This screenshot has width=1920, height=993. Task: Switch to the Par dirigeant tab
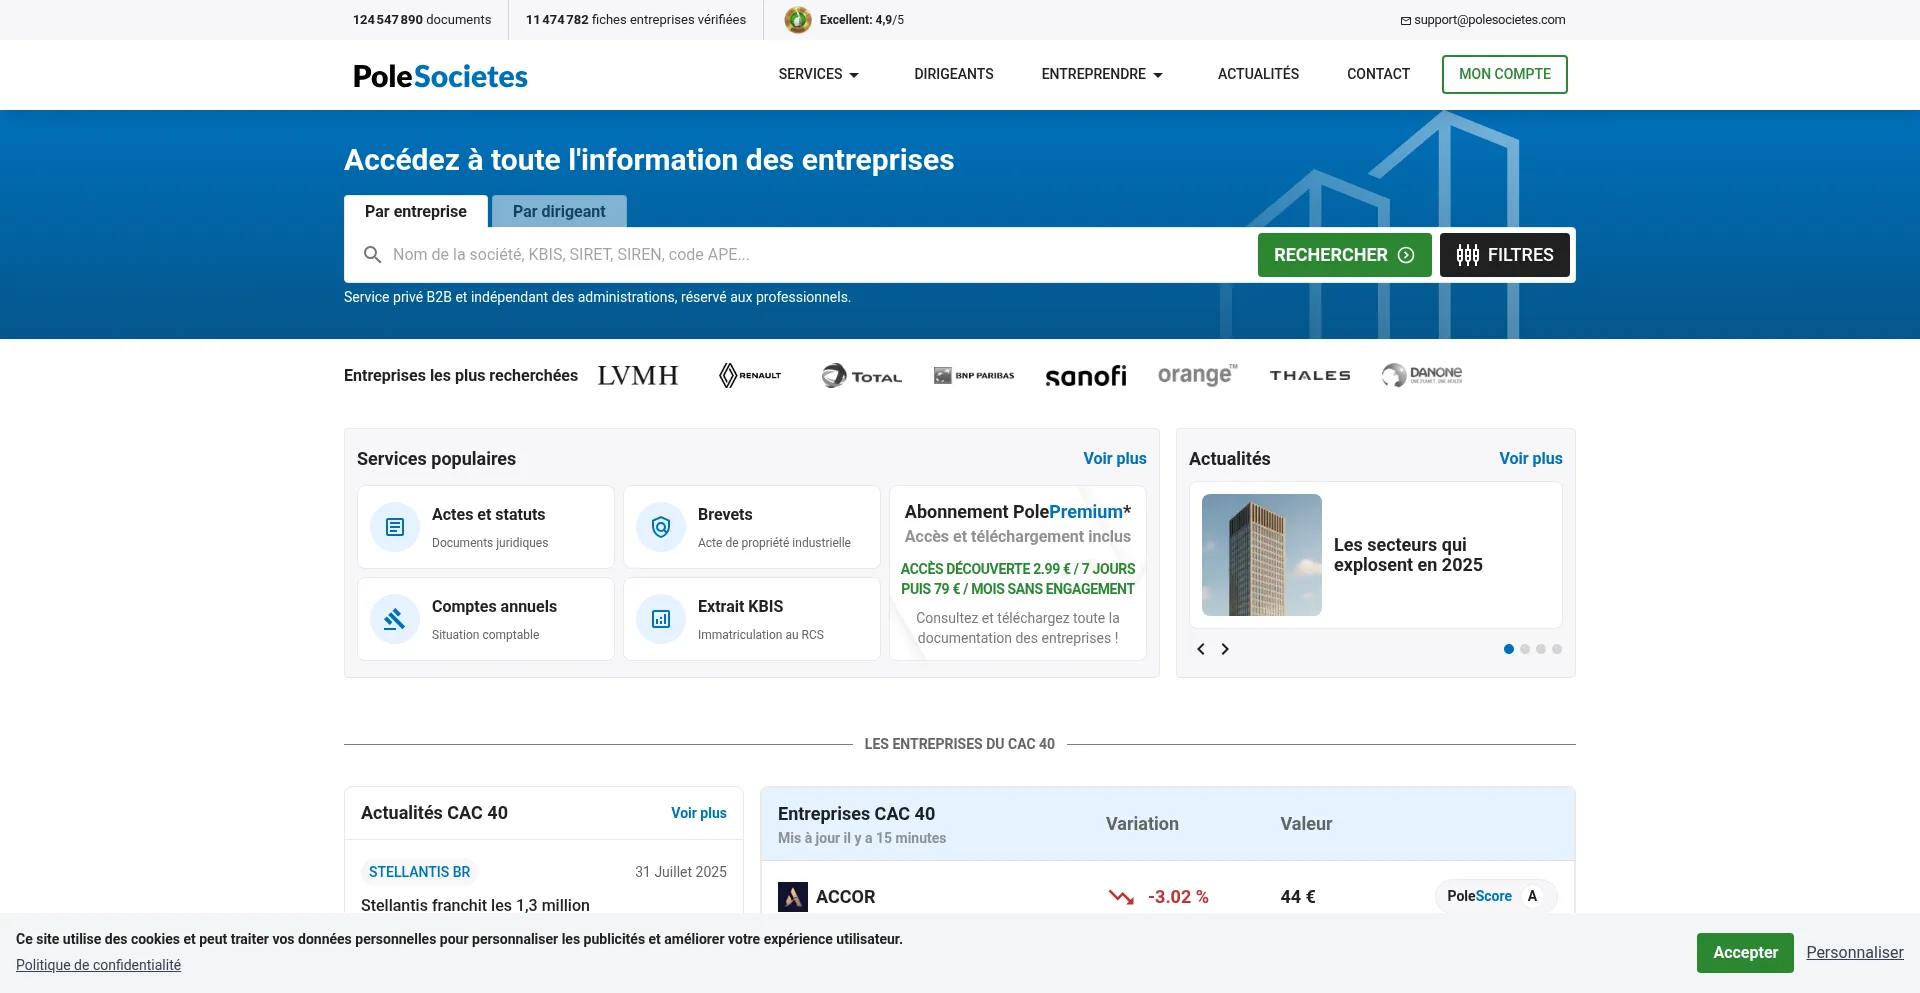559,211
